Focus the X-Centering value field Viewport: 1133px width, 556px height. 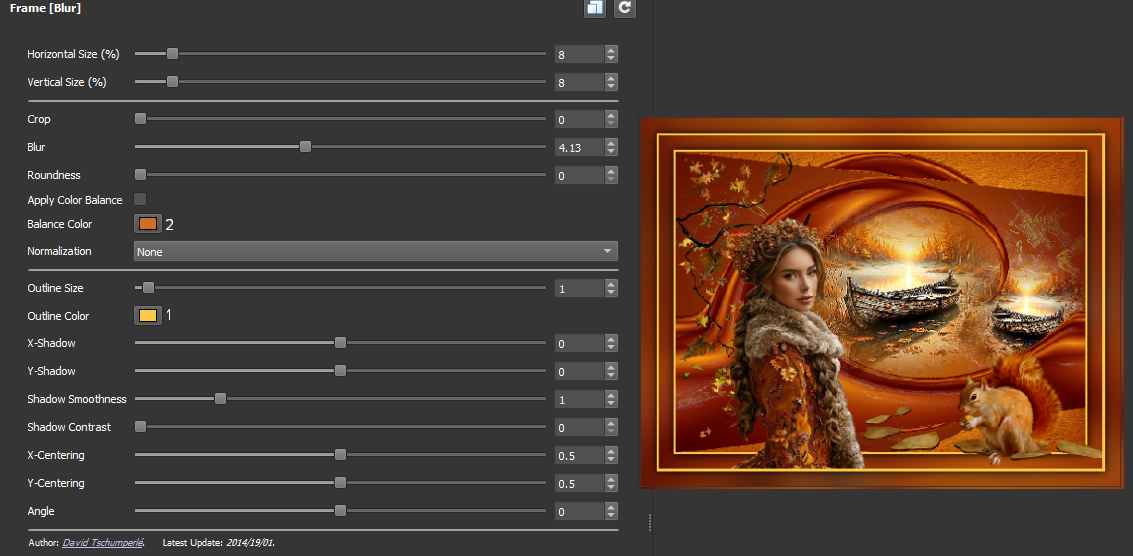(x=580, y=456)
